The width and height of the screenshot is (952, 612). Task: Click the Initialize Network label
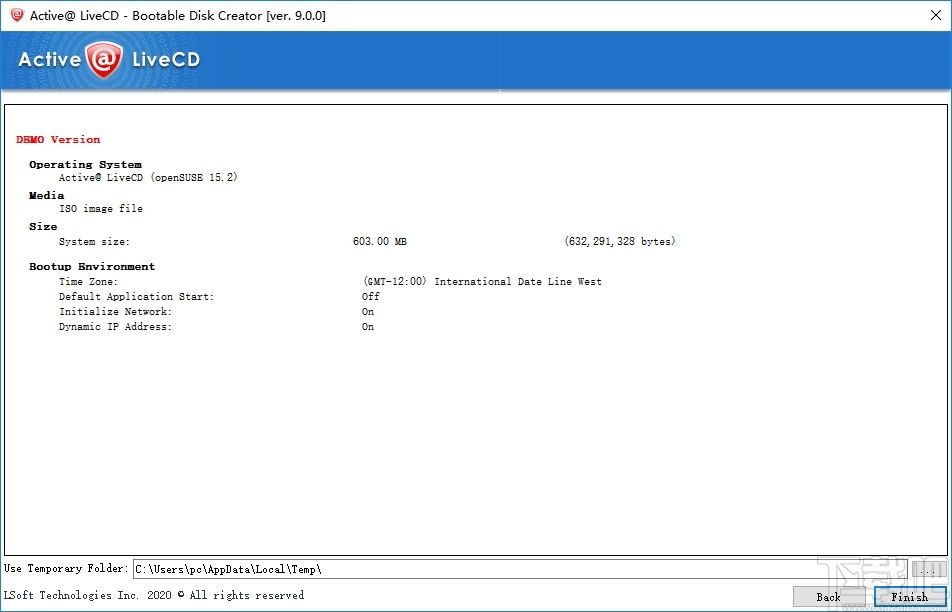tap(115, 311)
